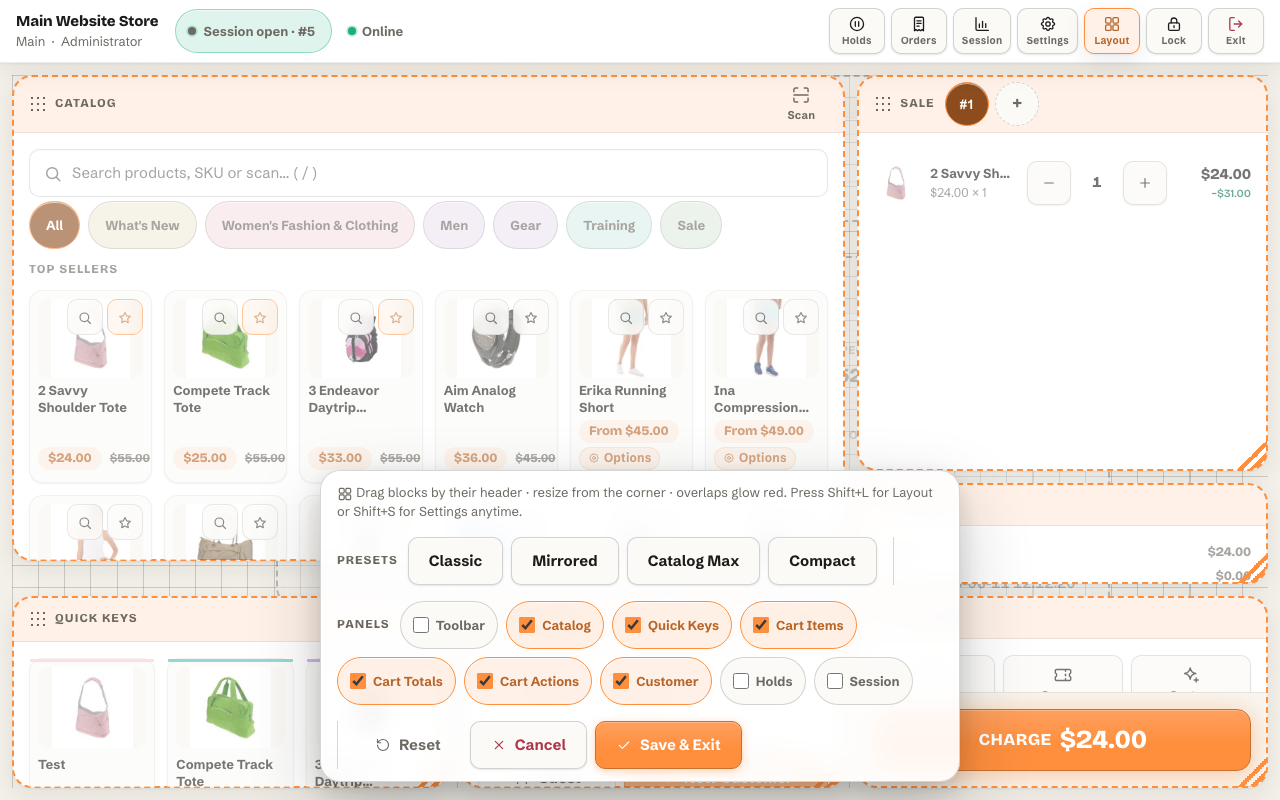Image resolution: width=1280 pixels, height=800 pixels.
Task: Decrease quantity of 2 Savvy Shoulder Tote
Action: (x=1049, y=183)
